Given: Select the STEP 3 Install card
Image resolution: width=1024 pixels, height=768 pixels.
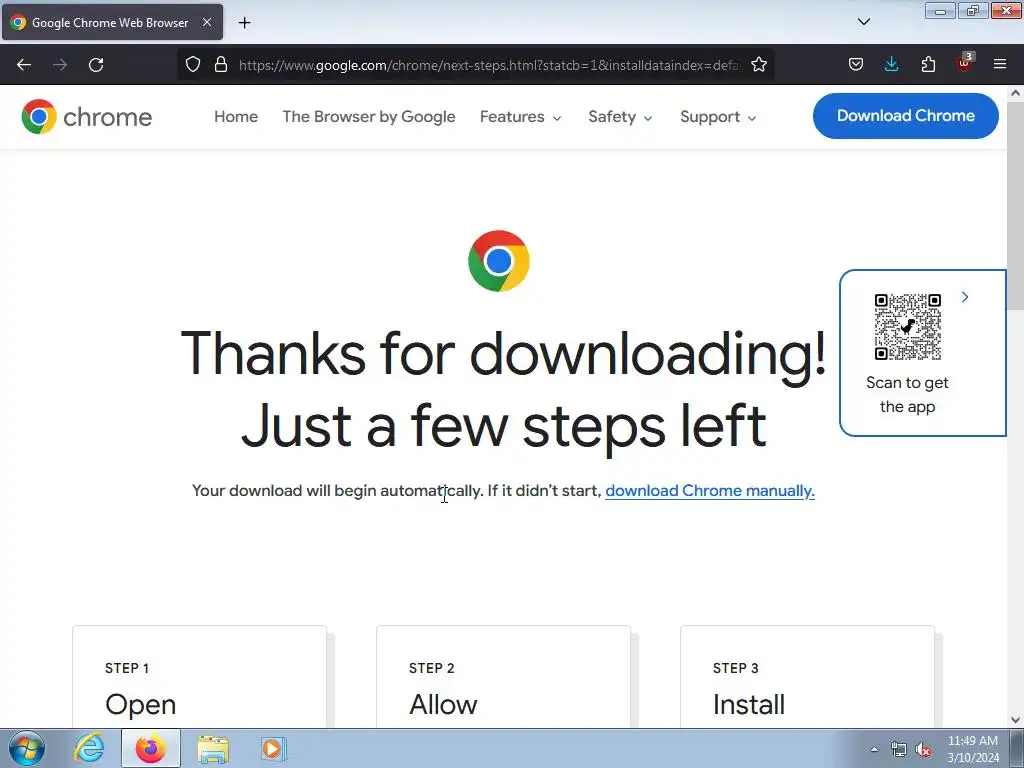Looking at the screenshot, I should point(807,677).
